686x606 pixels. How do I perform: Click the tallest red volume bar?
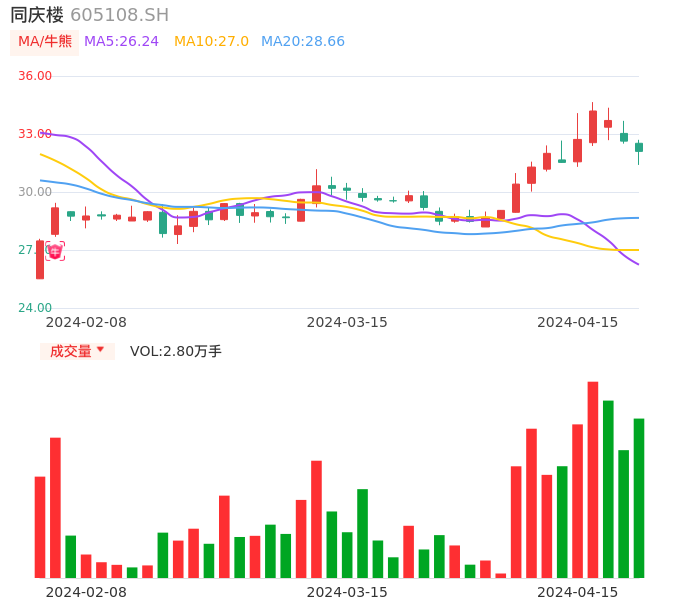pos(593,480)
